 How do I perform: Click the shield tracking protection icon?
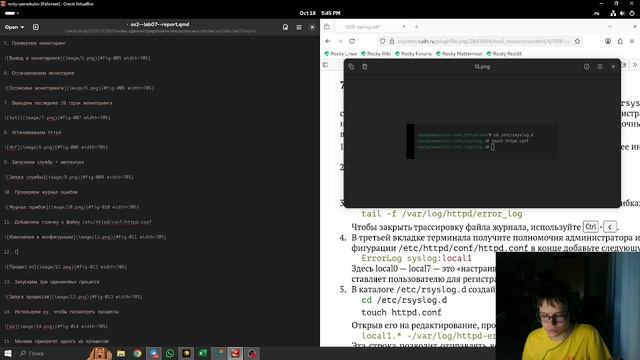click(382, 41)
